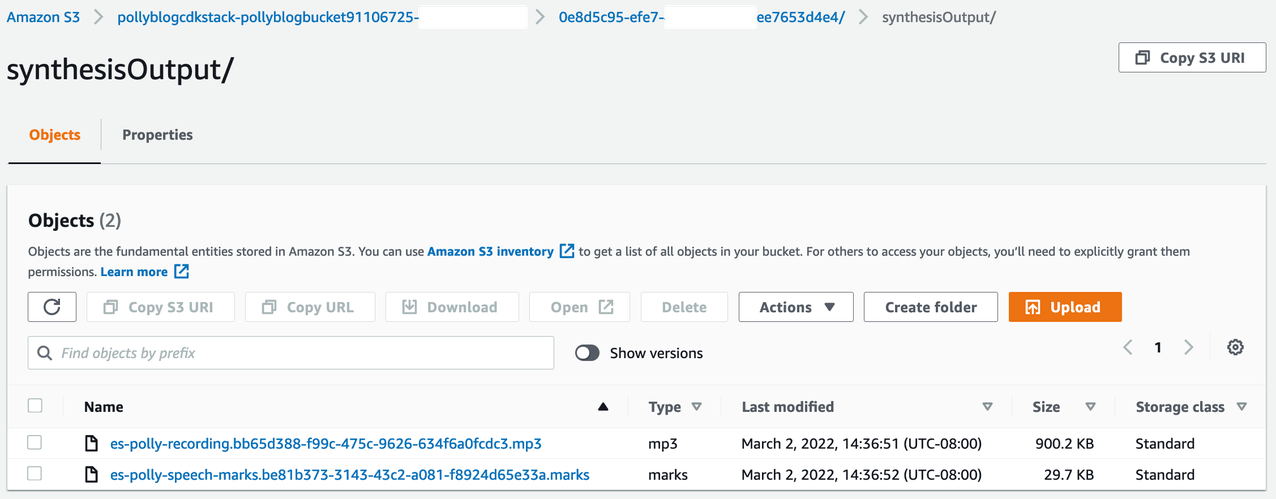Click the Create folder button
This screenshot has height=499, width=1276.
(930, 307)
